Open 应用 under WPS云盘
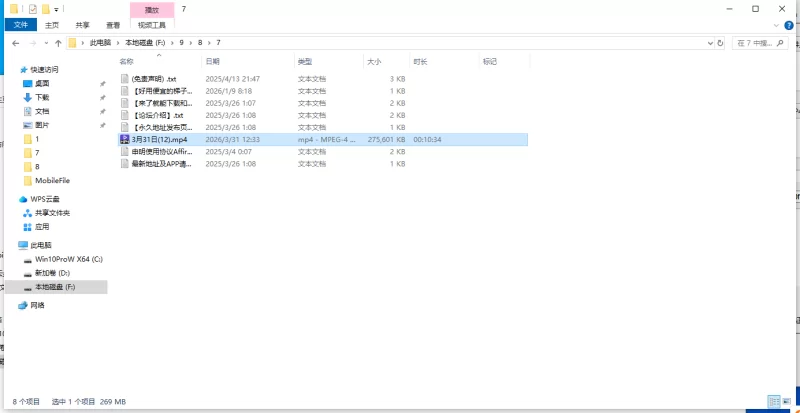800x413 pixels. pos(42,227)
